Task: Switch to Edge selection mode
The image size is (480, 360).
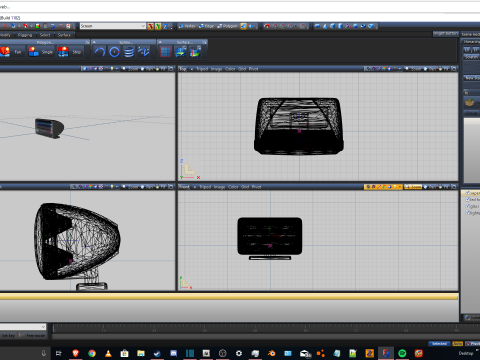Action: pyautogui.click(x=207, y=26)
